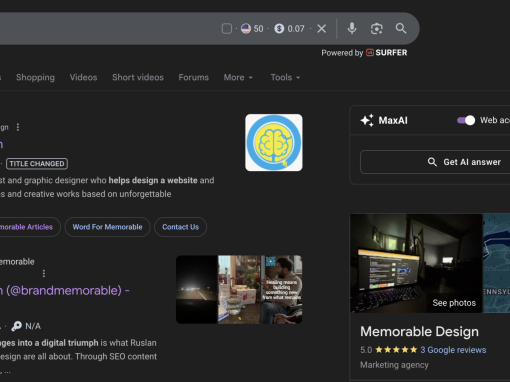The image size is (510, 382).
Task: Switch to the Forums tab
Action: [x=193, y=77]
